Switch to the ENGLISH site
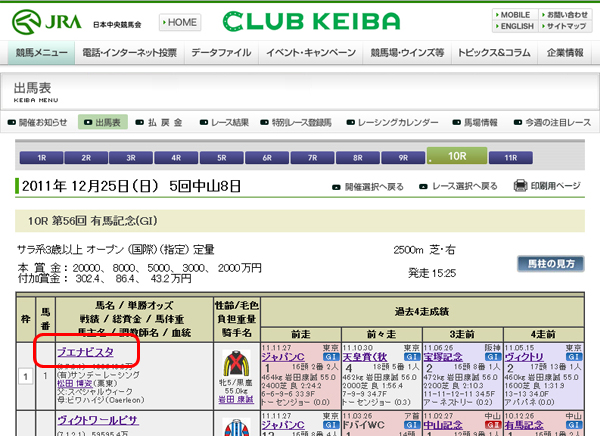 tap(515, 26)
